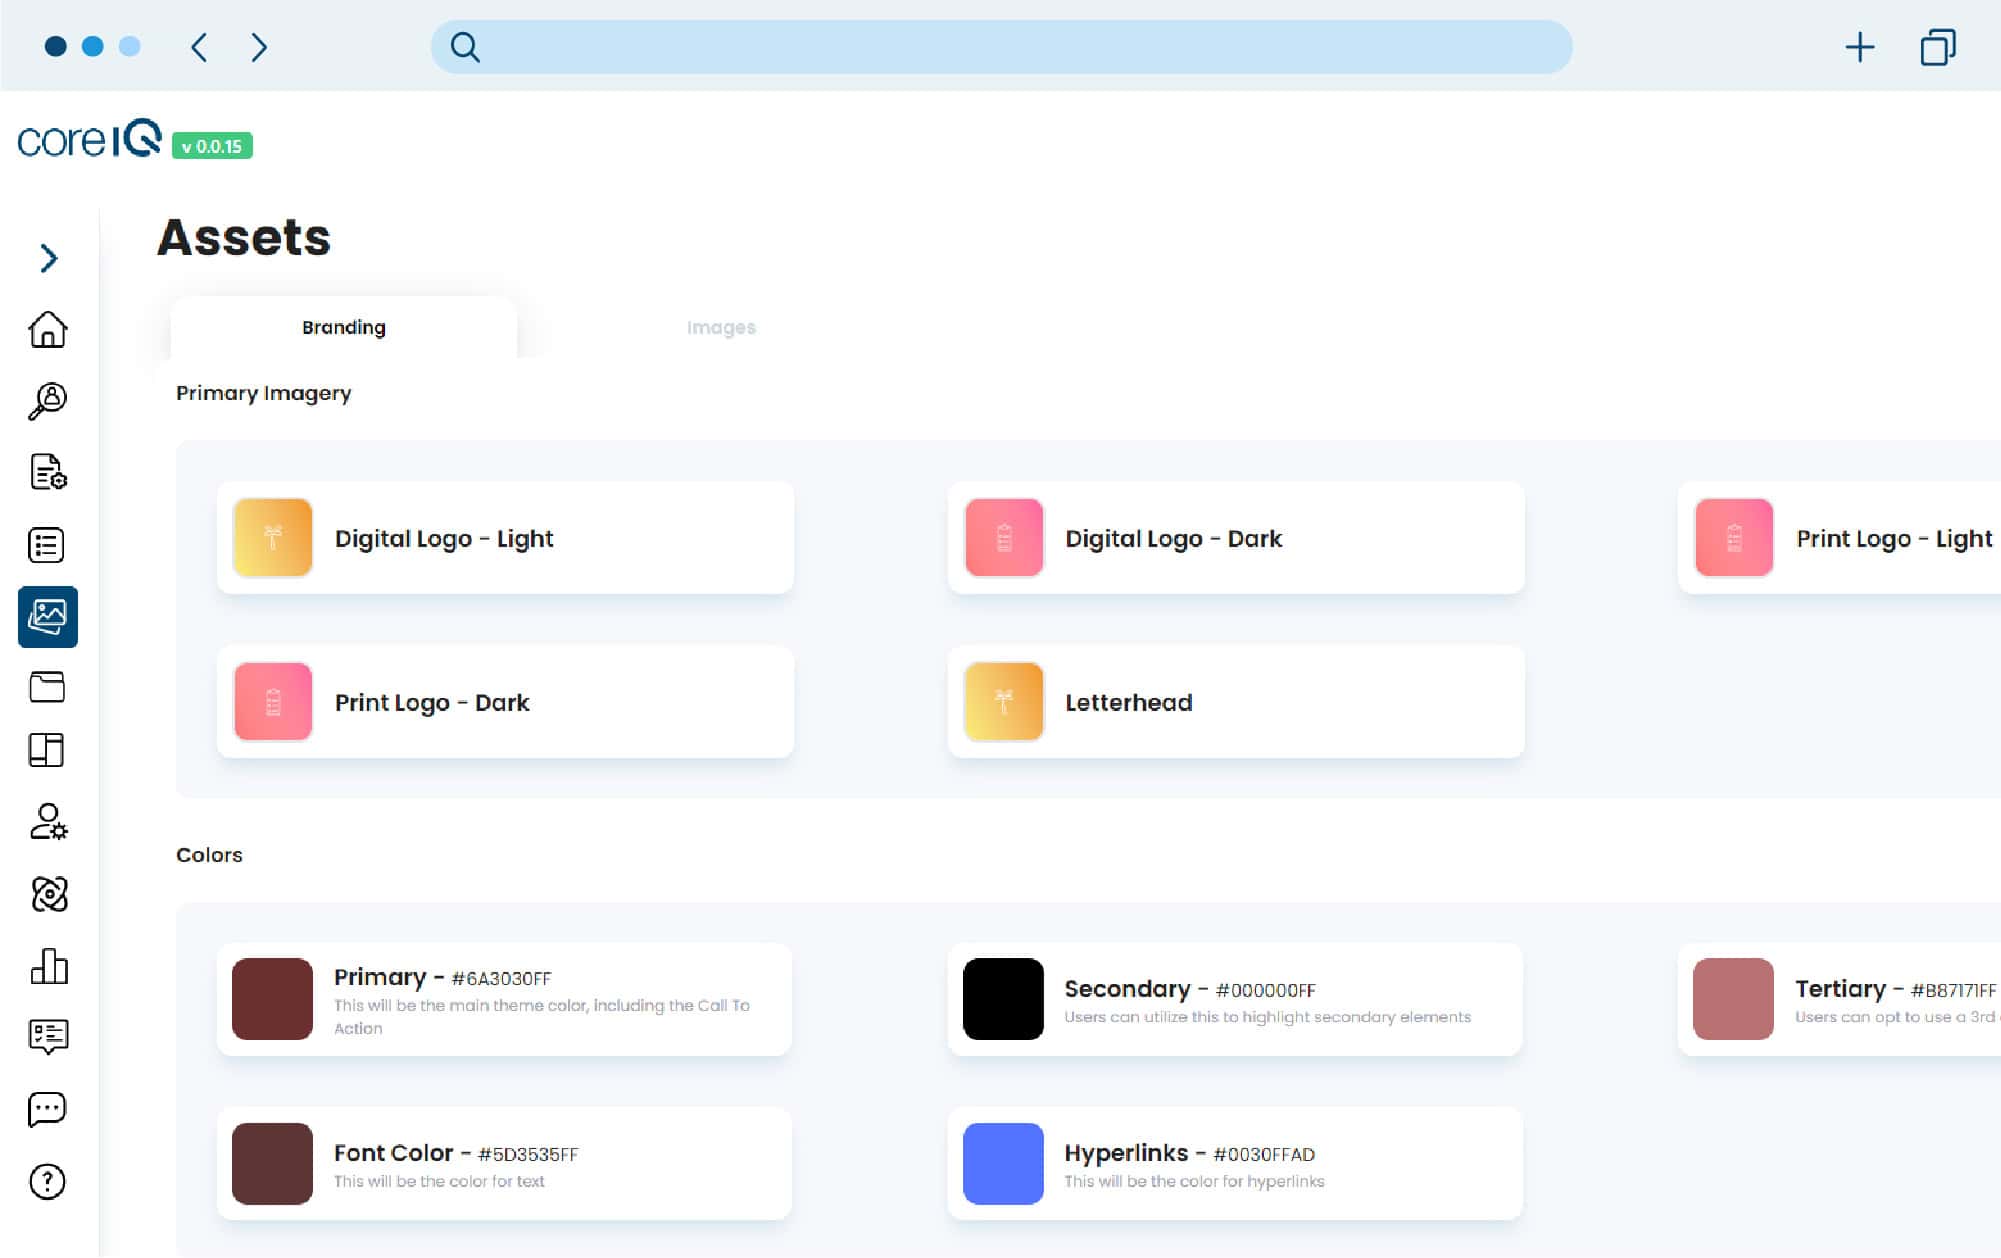Open the chat bubble sidebar icon
Screen dimensions: 2001x1258
tap(47, 1108)
